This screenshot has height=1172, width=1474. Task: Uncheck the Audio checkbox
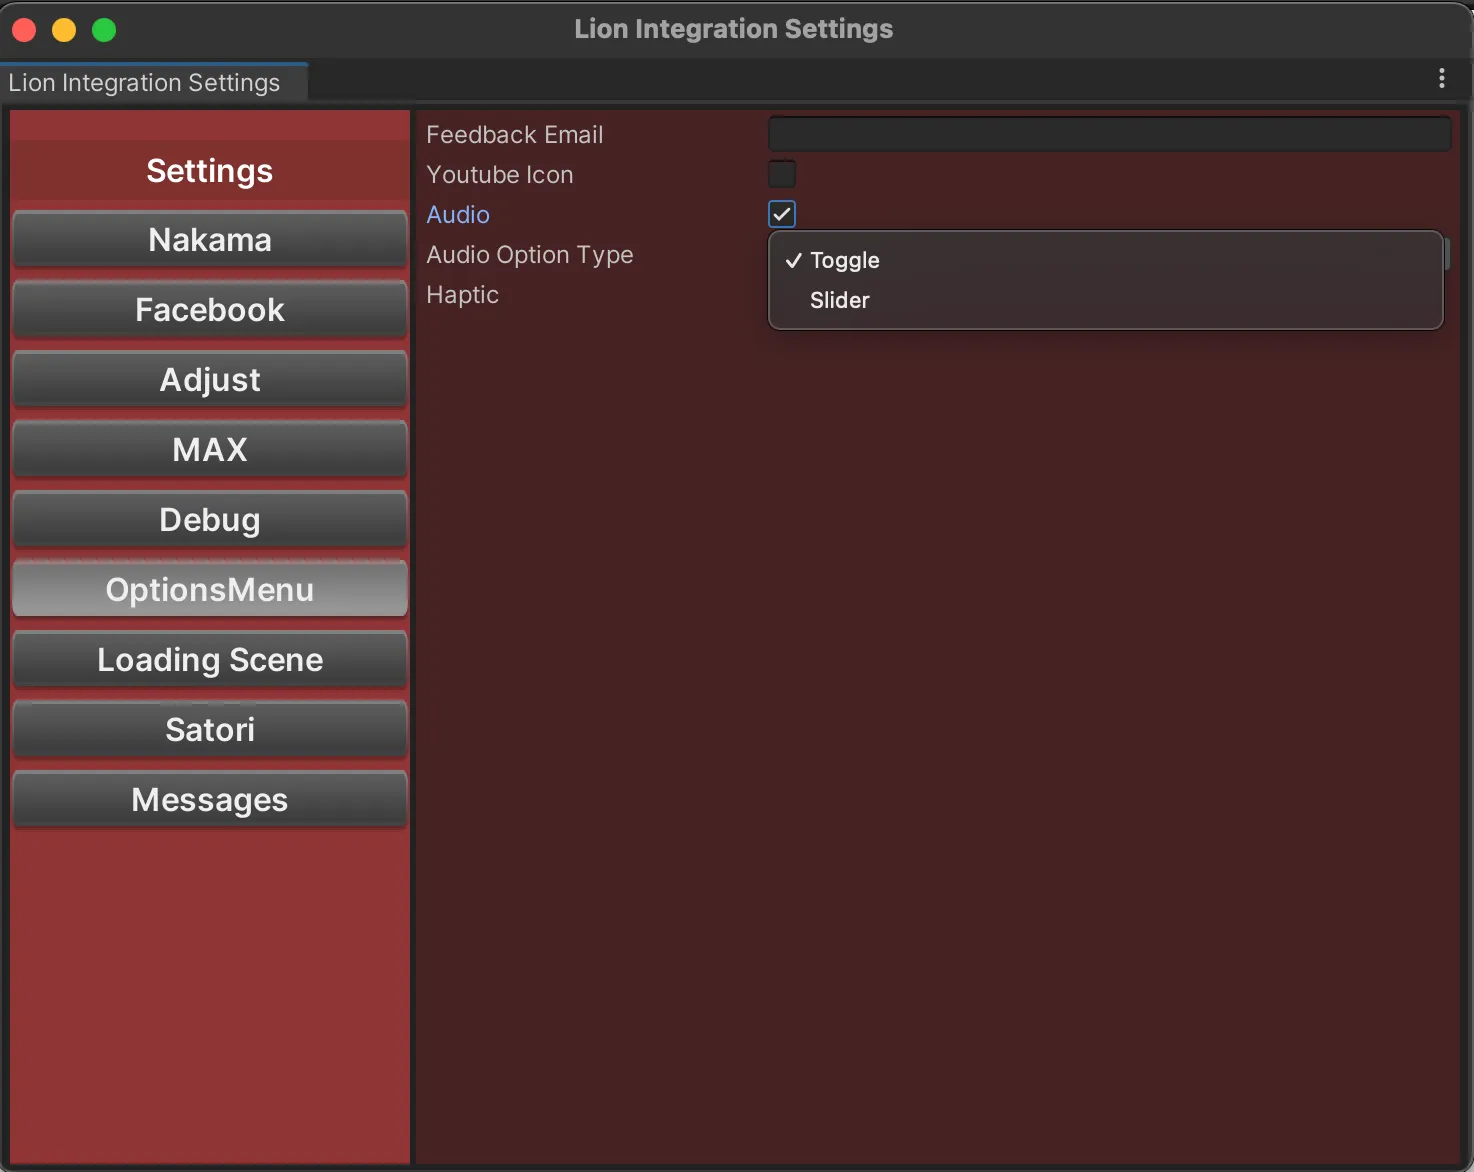click(782, 214)
